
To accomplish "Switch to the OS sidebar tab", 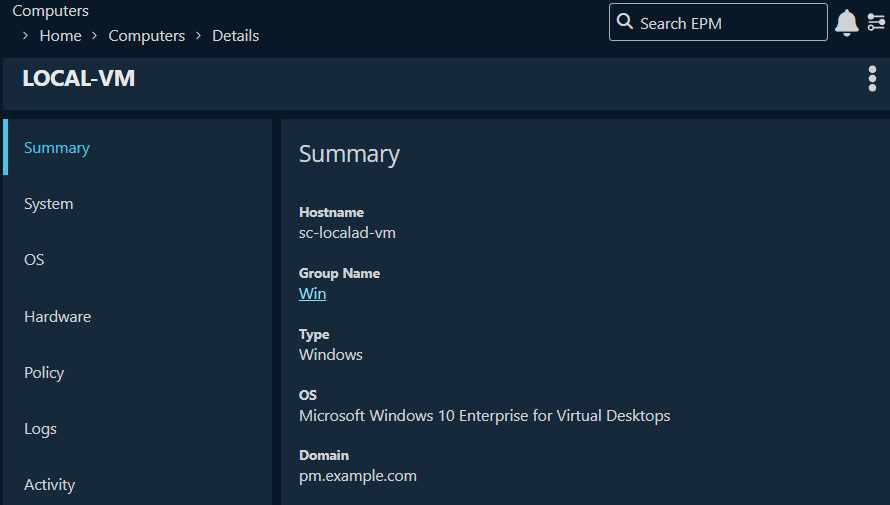I will point(137,259).
